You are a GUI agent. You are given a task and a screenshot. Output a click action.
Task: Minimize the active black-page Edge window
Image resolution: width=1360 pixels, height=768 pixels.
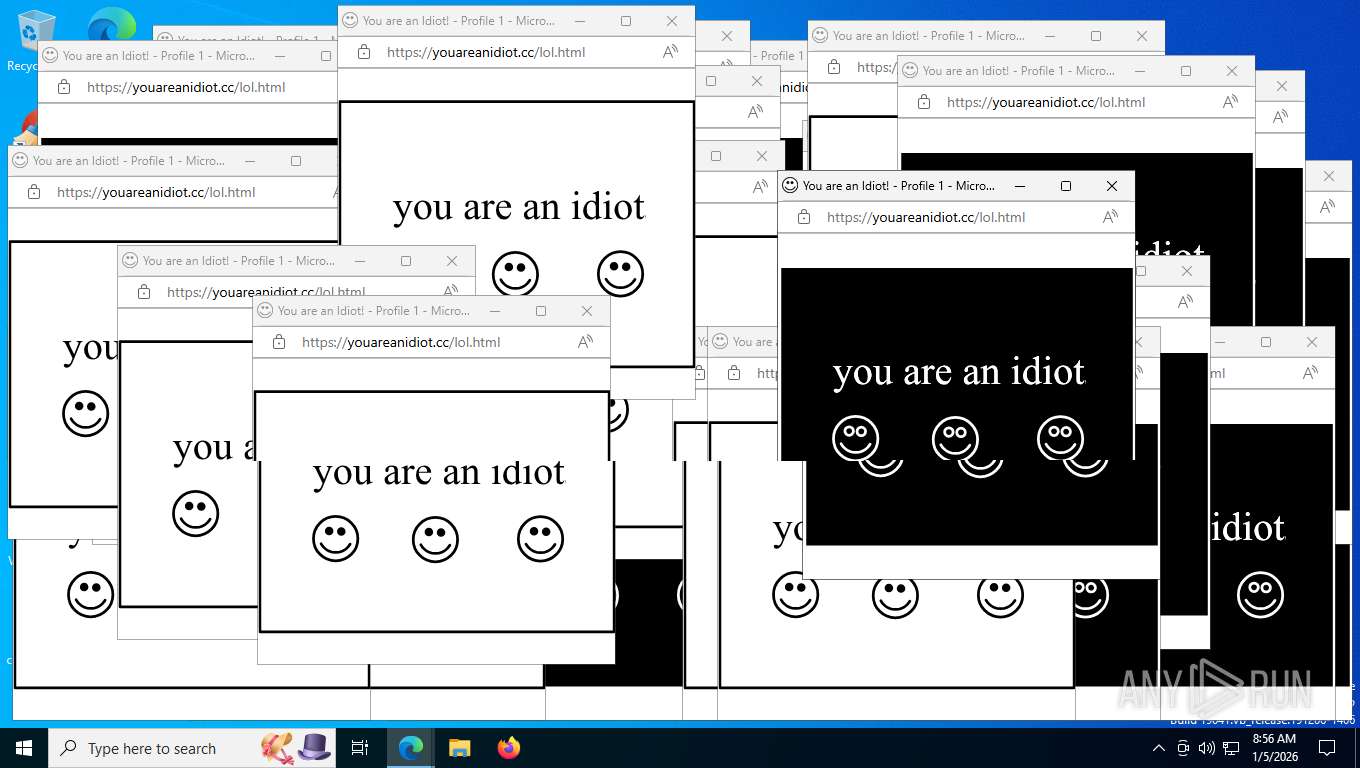point(1019,186)
